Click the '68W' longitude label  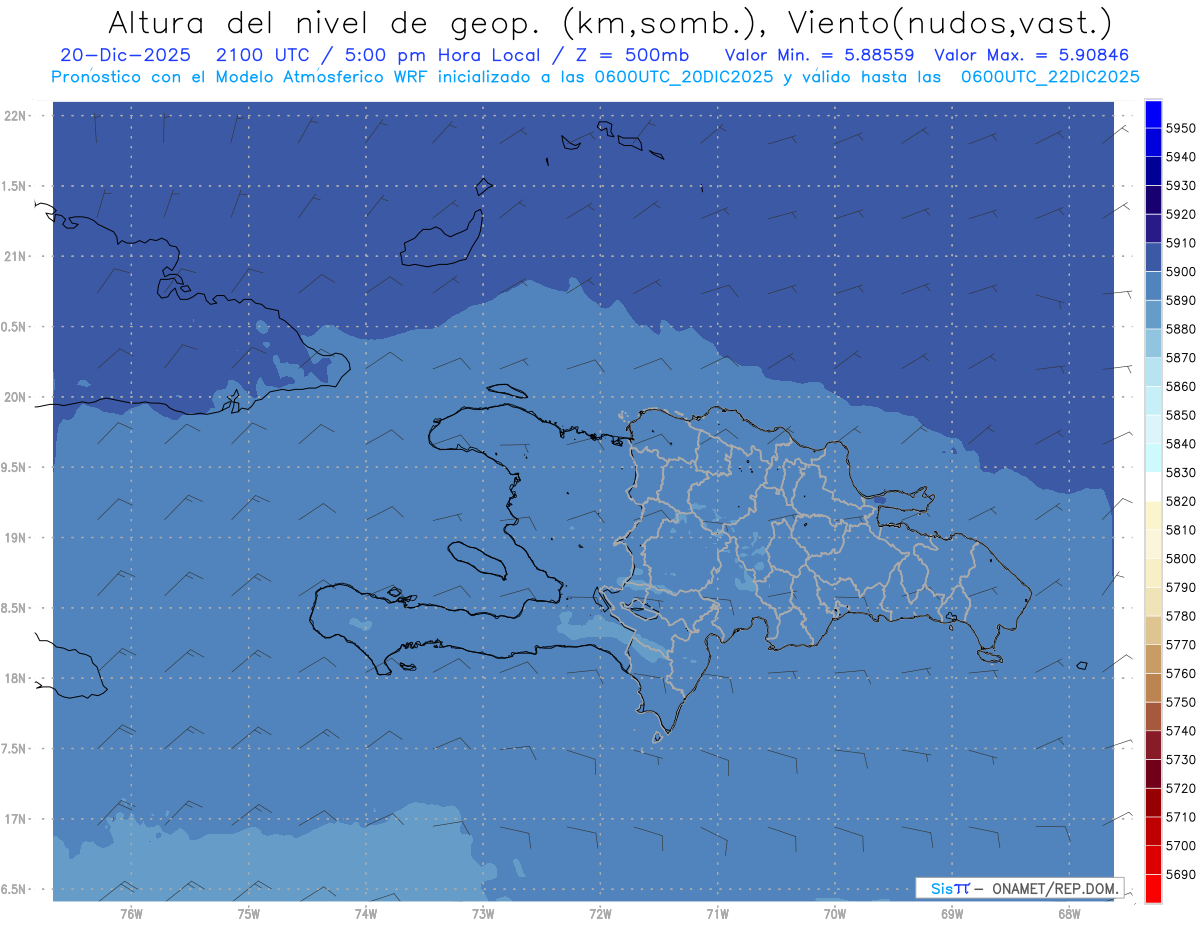[1069, 914]
